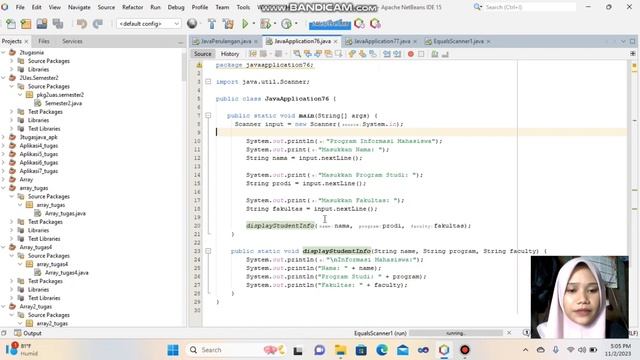Select Array_tugas.java in Projects tree

coord(65,213)
